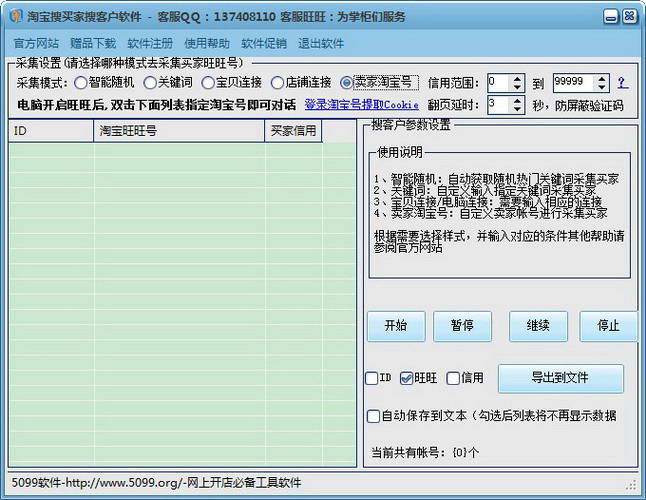
Task: Decrease the credit range maximum value
Action: pos(602,87)
